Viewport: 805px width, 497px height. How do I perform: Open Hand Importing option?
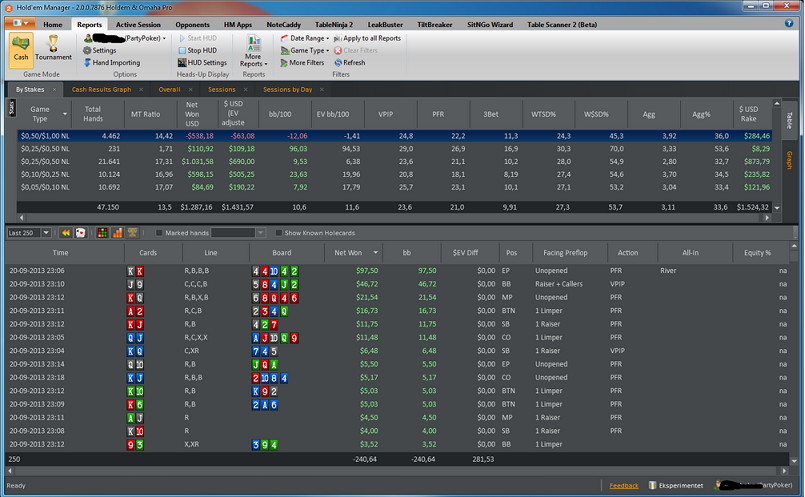coord(112,63)
